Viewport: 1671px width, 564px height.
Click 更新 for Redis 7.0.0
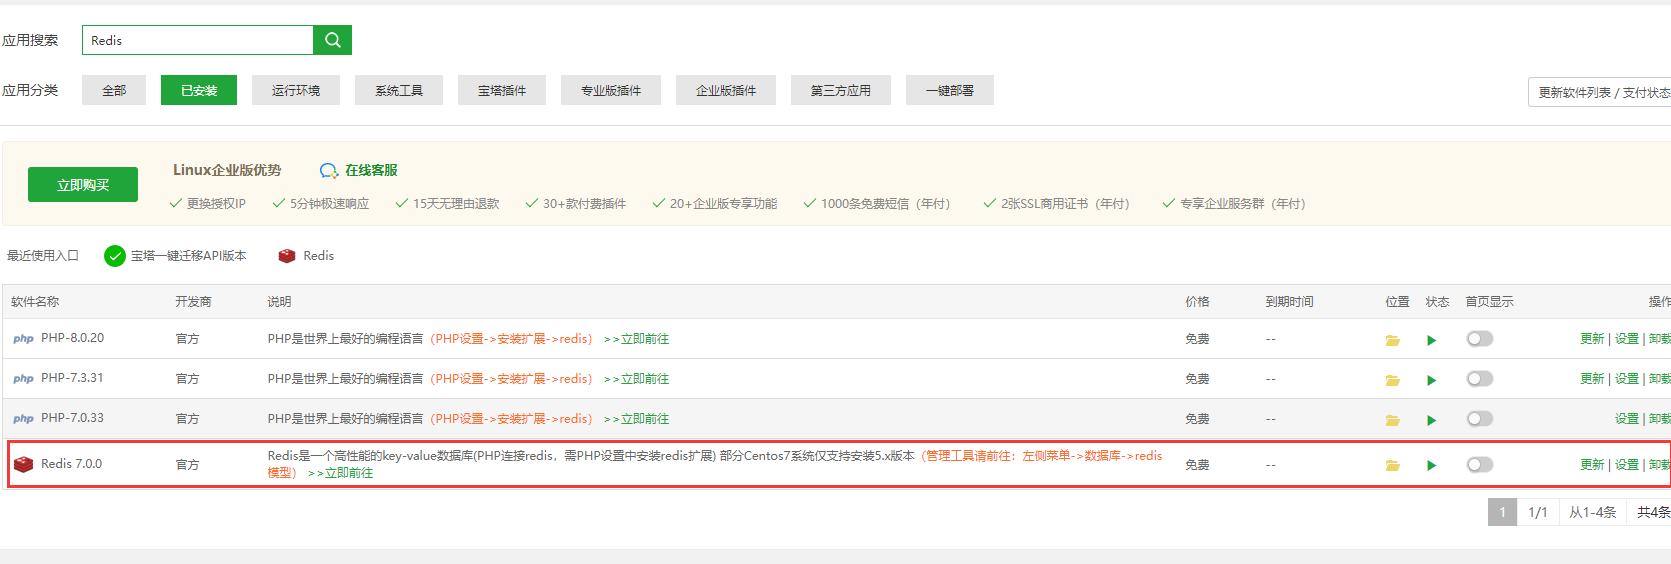[1592, 465]
